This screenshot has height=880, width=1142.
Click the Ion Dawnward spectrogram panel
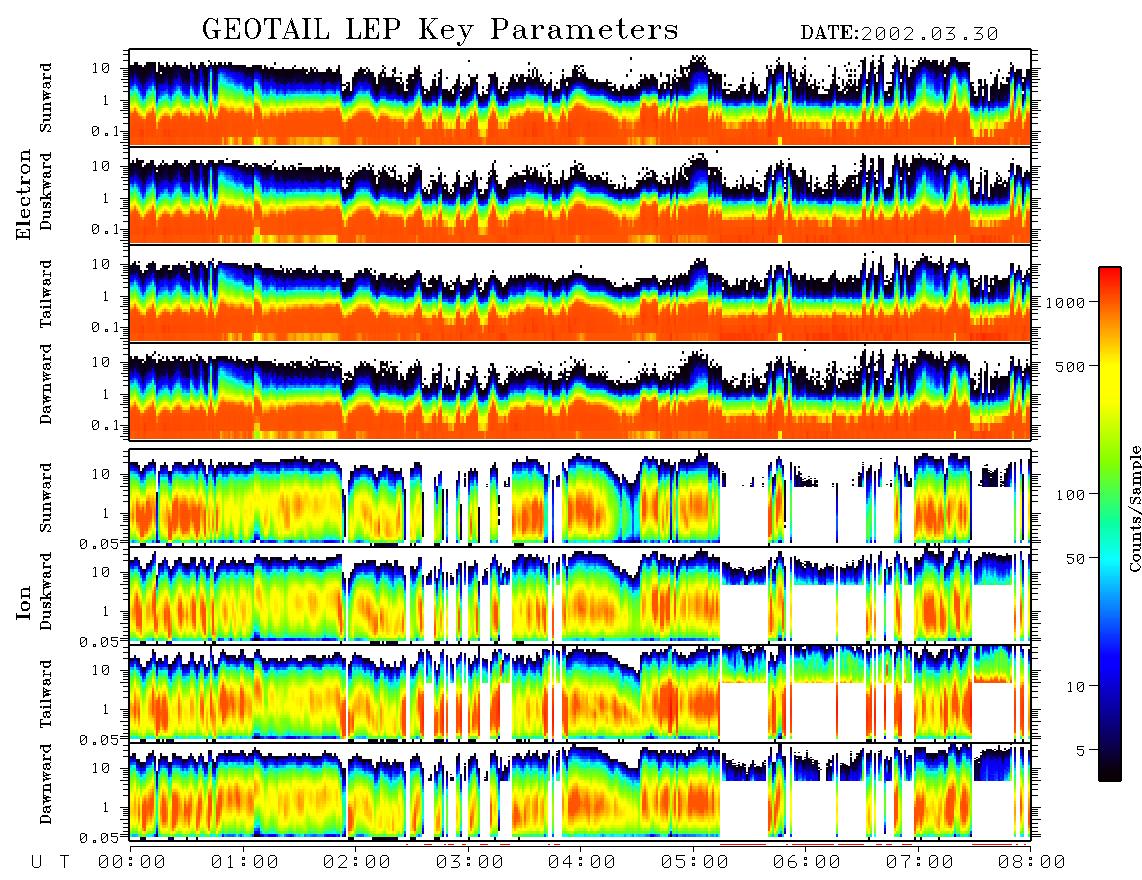(x=580, y=792)
